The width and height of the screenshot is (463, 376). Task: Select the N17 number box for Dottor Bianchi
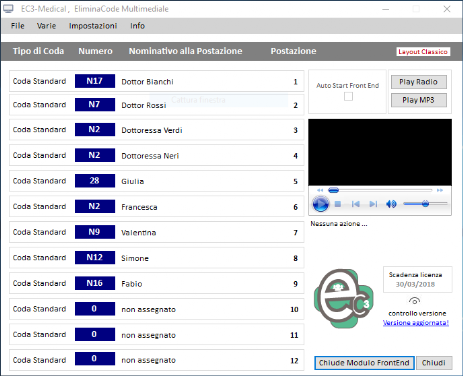click(x=95, y=81)
